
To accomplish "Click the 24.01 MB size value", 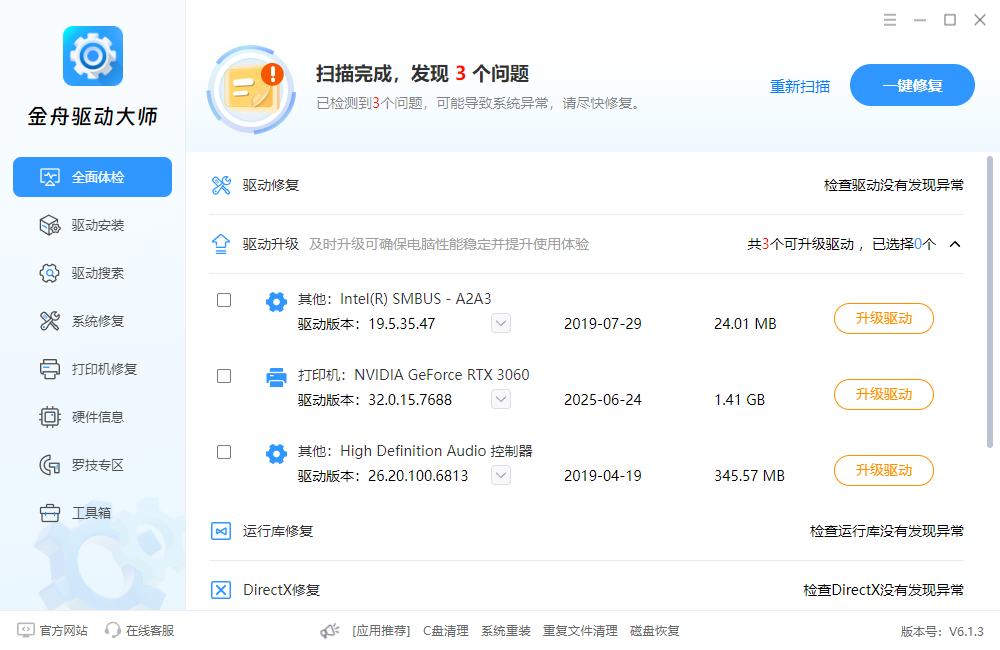I will 745,324.
